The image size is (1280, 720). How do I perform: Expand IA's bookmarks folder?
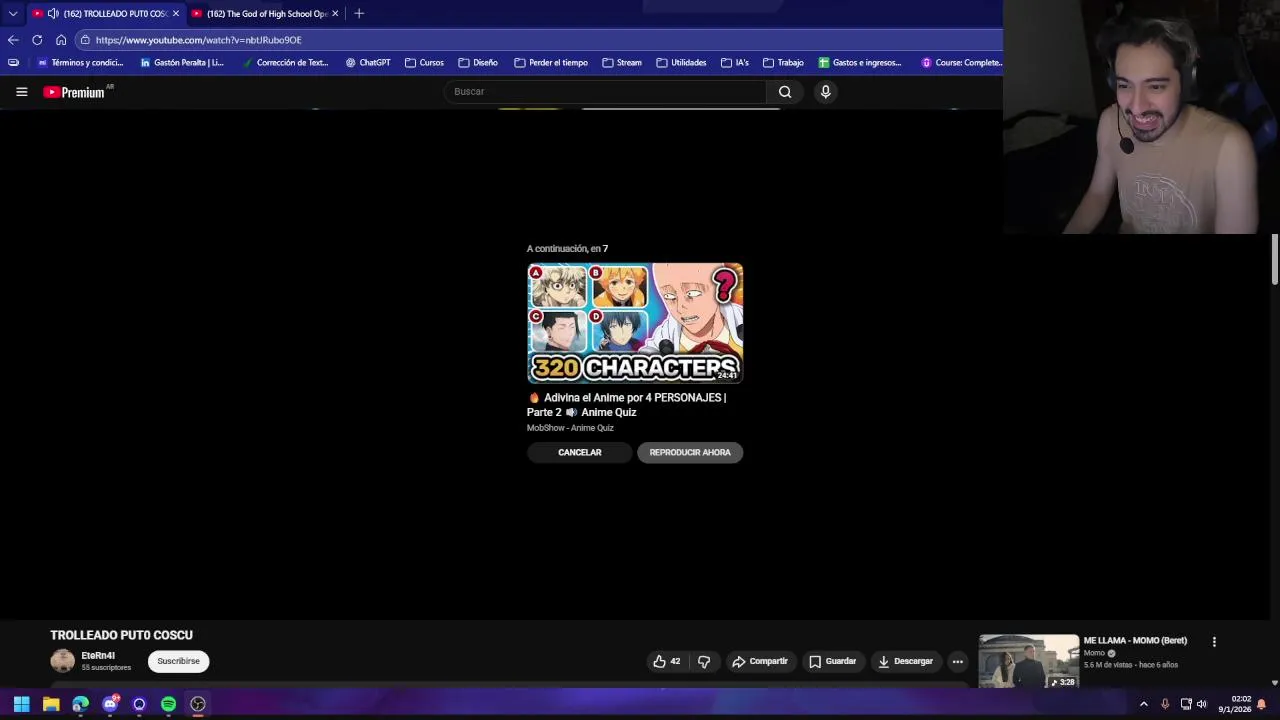tap(735, 62)
